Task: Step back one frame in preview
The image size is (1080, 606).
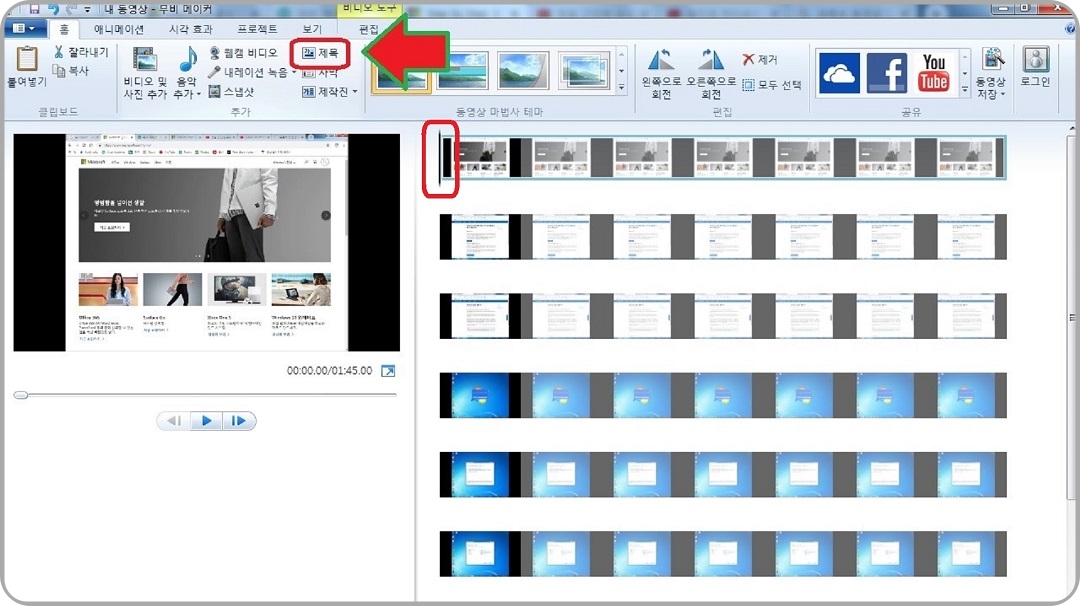Action: (174, 421)
